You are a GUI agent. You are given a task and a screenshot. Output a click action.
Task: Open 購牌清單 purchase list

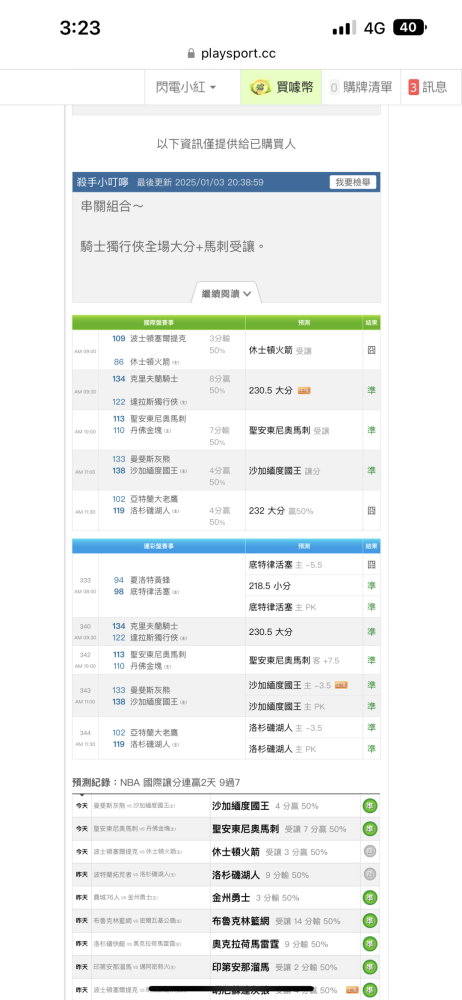click(x=361, y=87)
